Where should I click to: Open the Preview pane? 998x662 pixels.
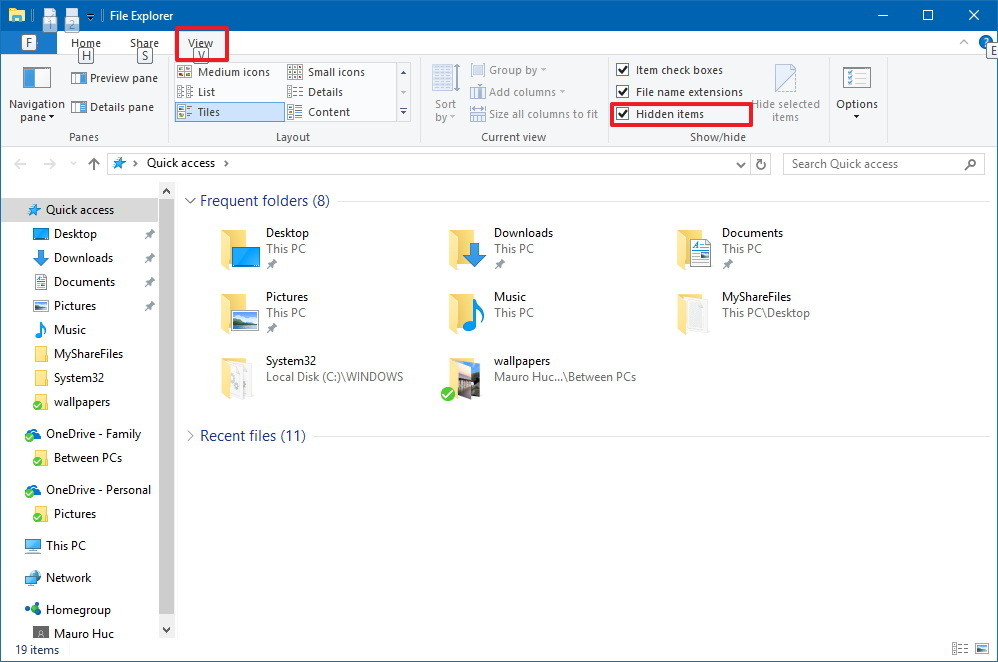point(113,78)
